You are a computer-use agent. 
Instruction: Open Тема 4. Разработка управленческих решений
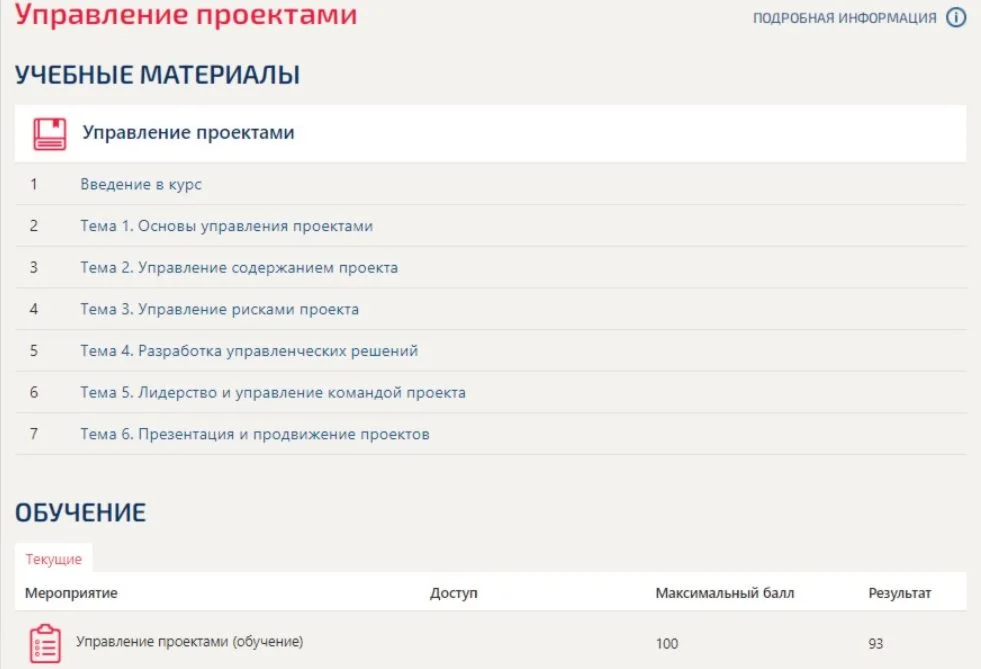tap(249, 351)
